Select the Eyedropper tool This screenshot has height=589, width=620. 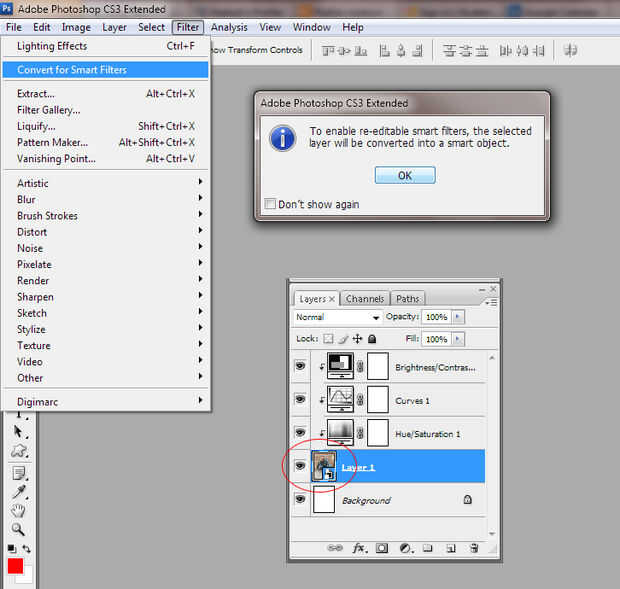[x=19, y=492]
